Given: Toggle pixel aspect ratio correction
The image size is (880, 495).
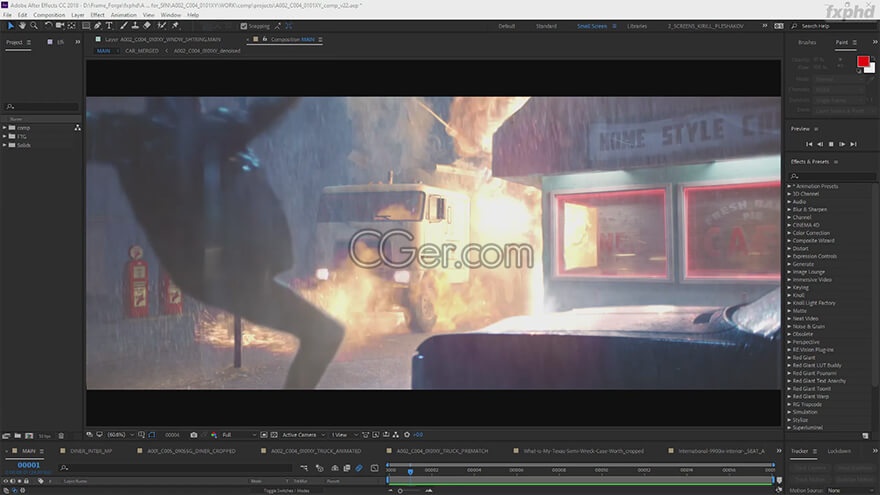Looking at the screenshot, I should click(365, 435).
